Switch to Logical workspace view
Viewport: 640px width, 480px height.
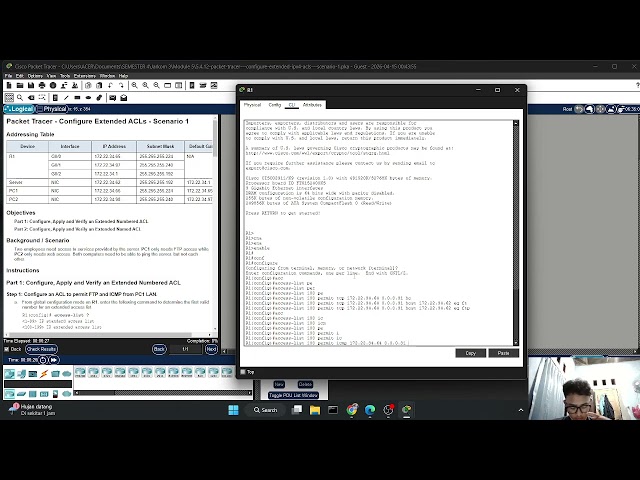pyautogui.click(x=19, y=109)
